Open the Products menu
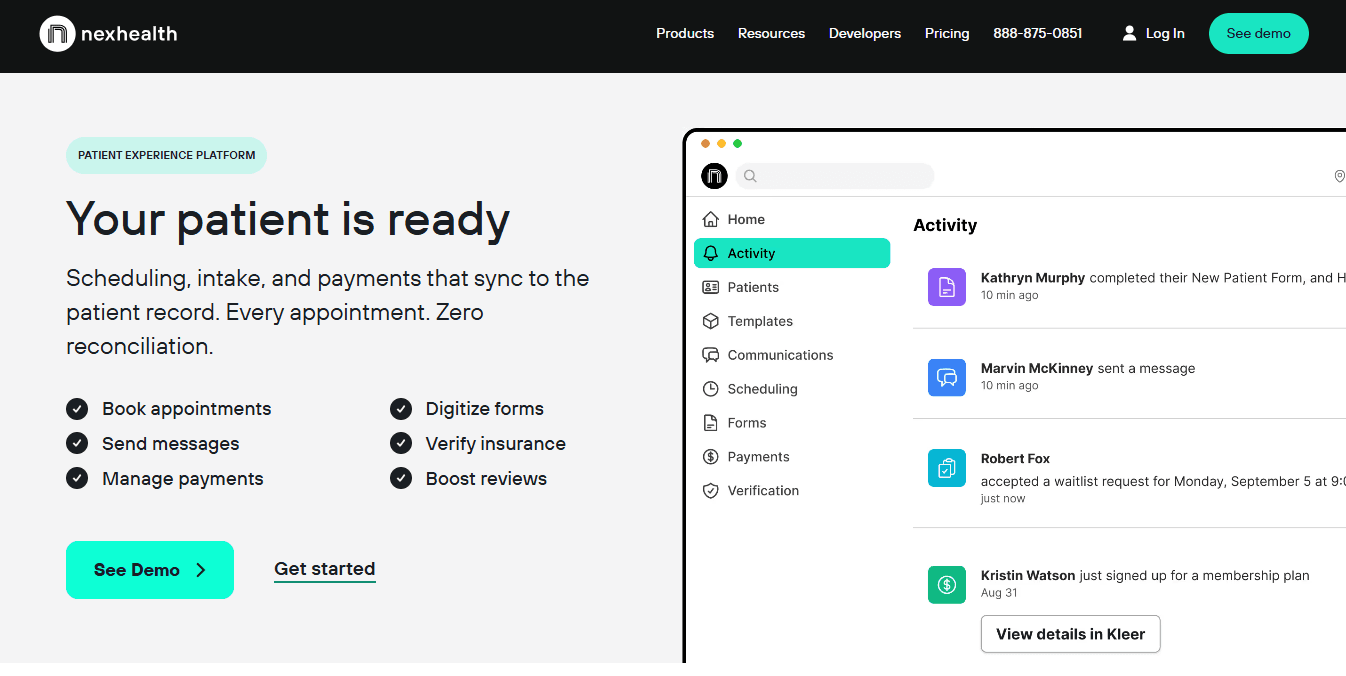 pos(685,33)
